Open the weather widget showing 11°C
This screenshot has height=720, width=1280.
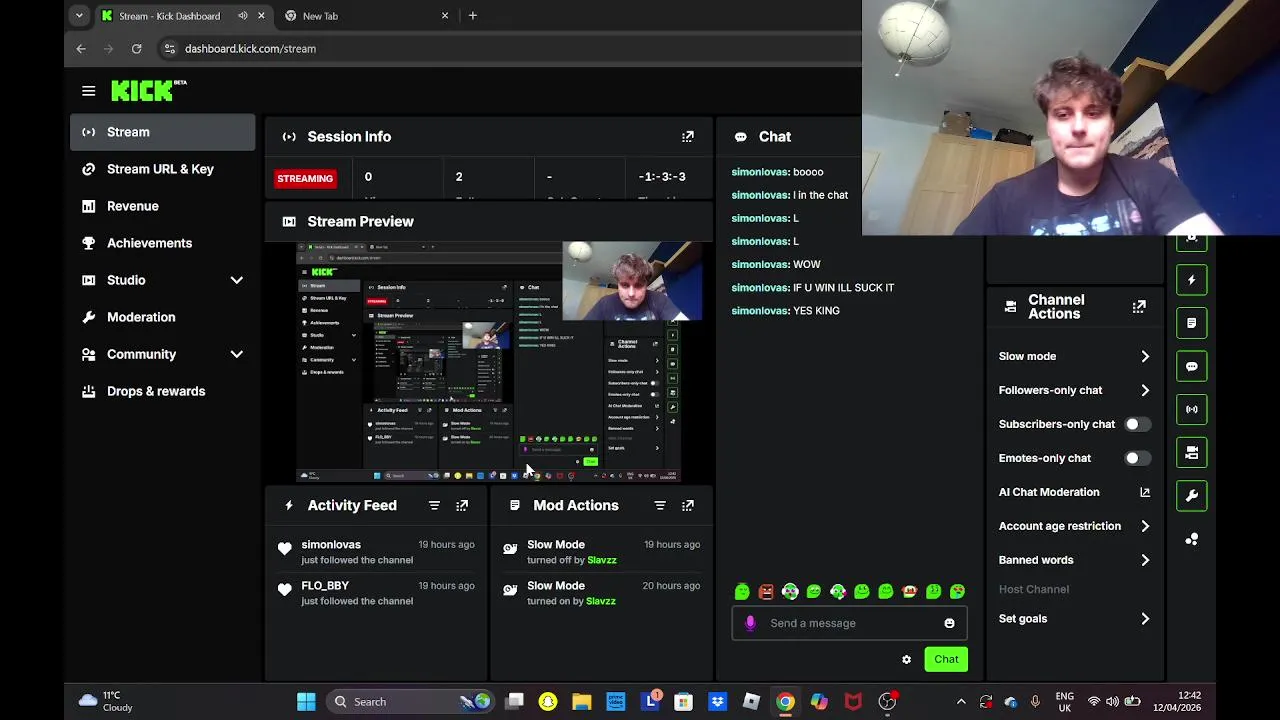click(105, 702)
